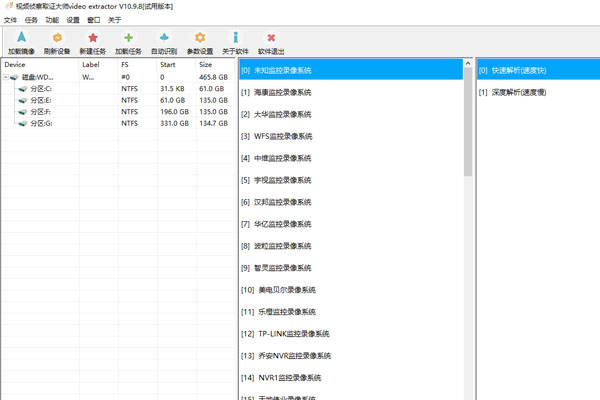600x400 pixels.
Task: Select list entry numbered [5]
Action: click(x=351, y=180)
